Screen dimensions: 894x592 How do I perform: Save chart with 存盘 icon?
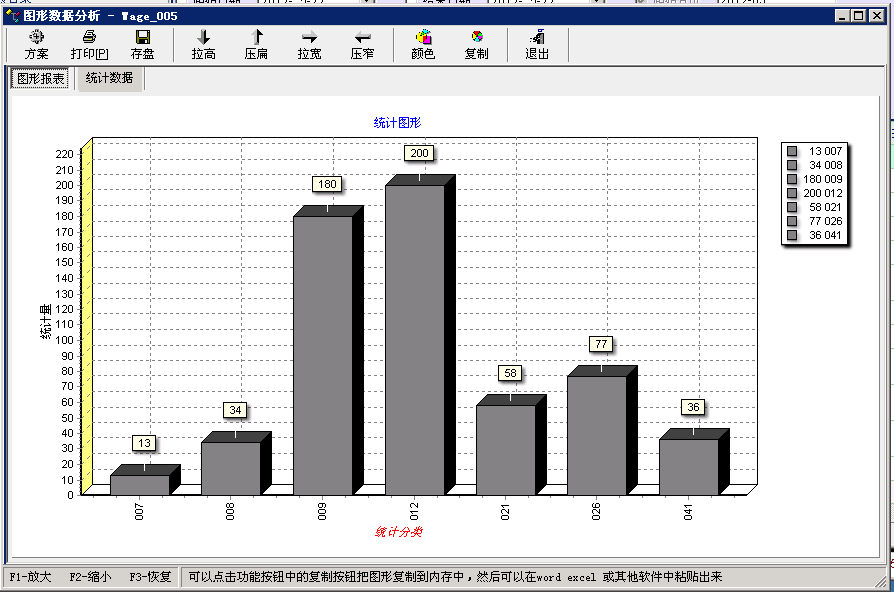tap(142, 44)
